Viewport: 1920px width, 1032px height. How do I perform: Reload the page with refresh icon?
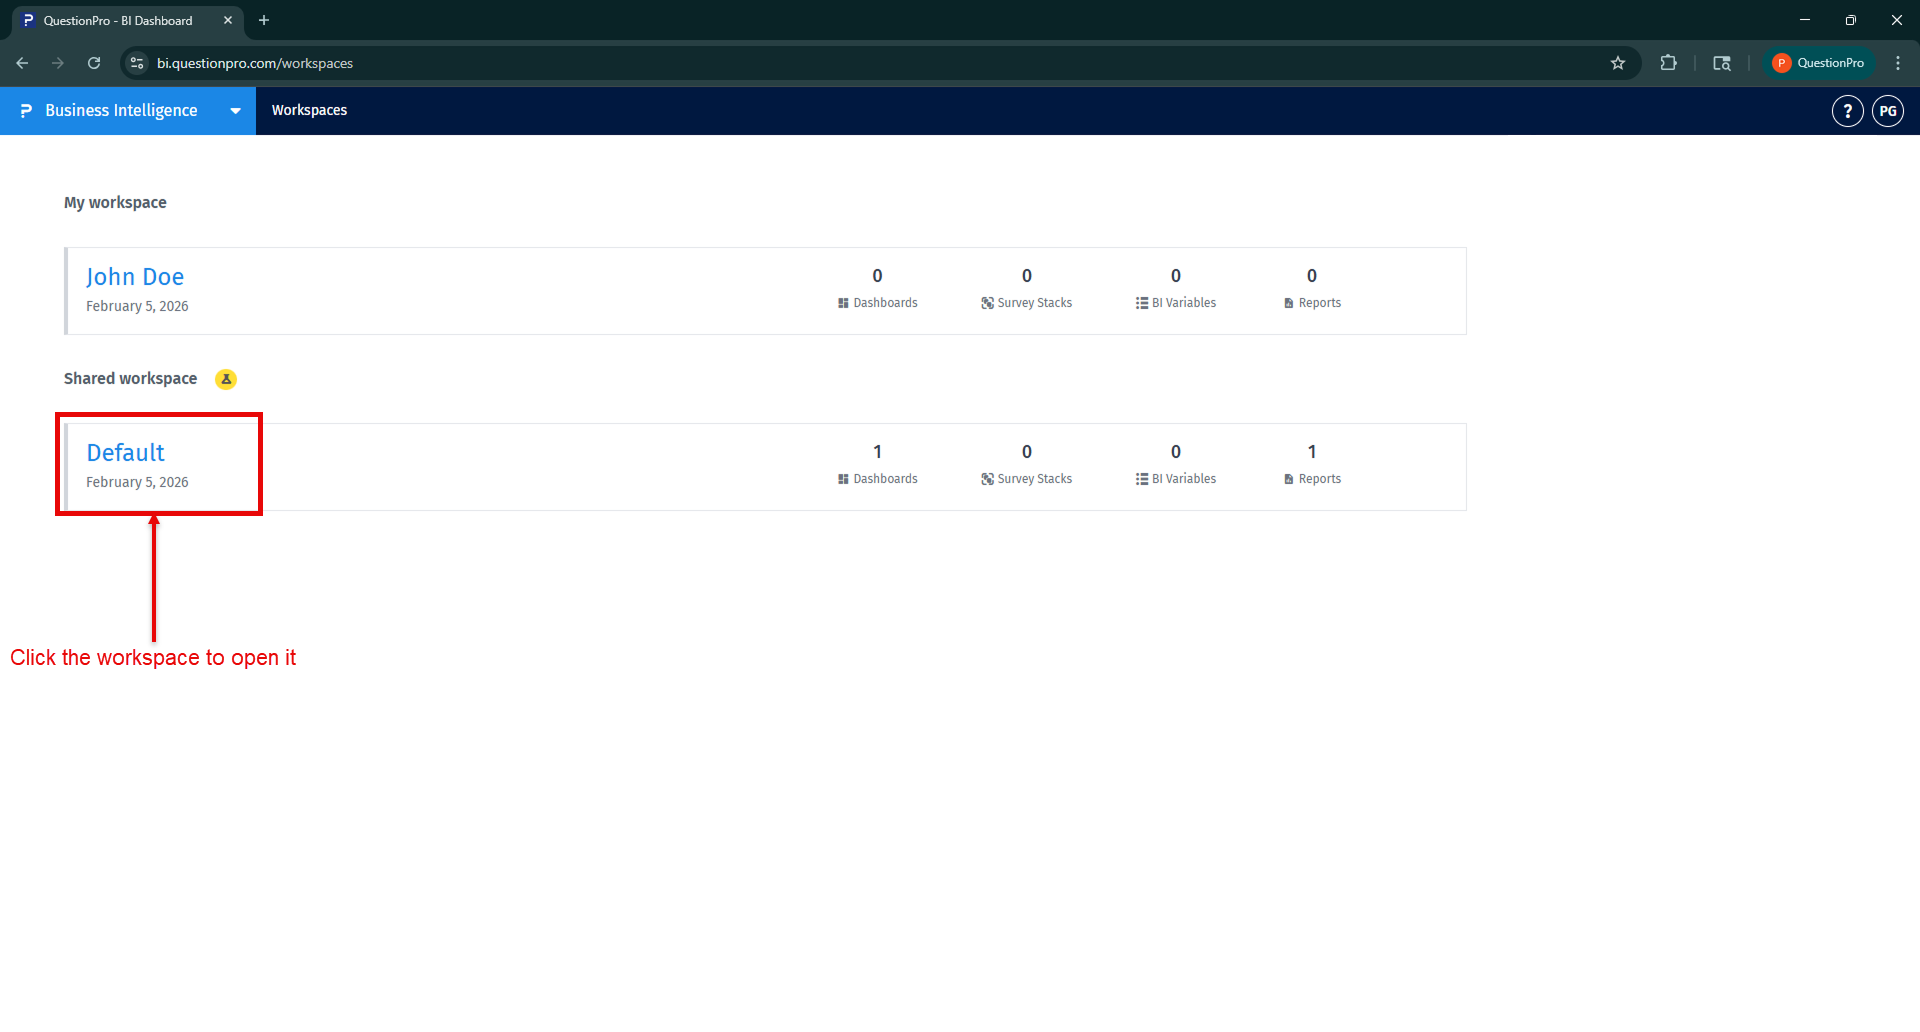click(x=94, y=63)
